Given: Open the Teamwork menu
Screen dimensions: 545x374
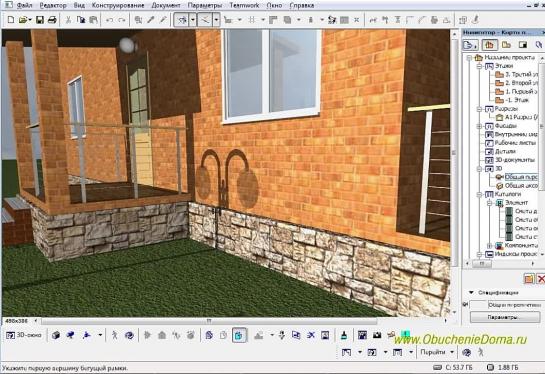Looking at the screenshot, I should [x=244, y=5].
